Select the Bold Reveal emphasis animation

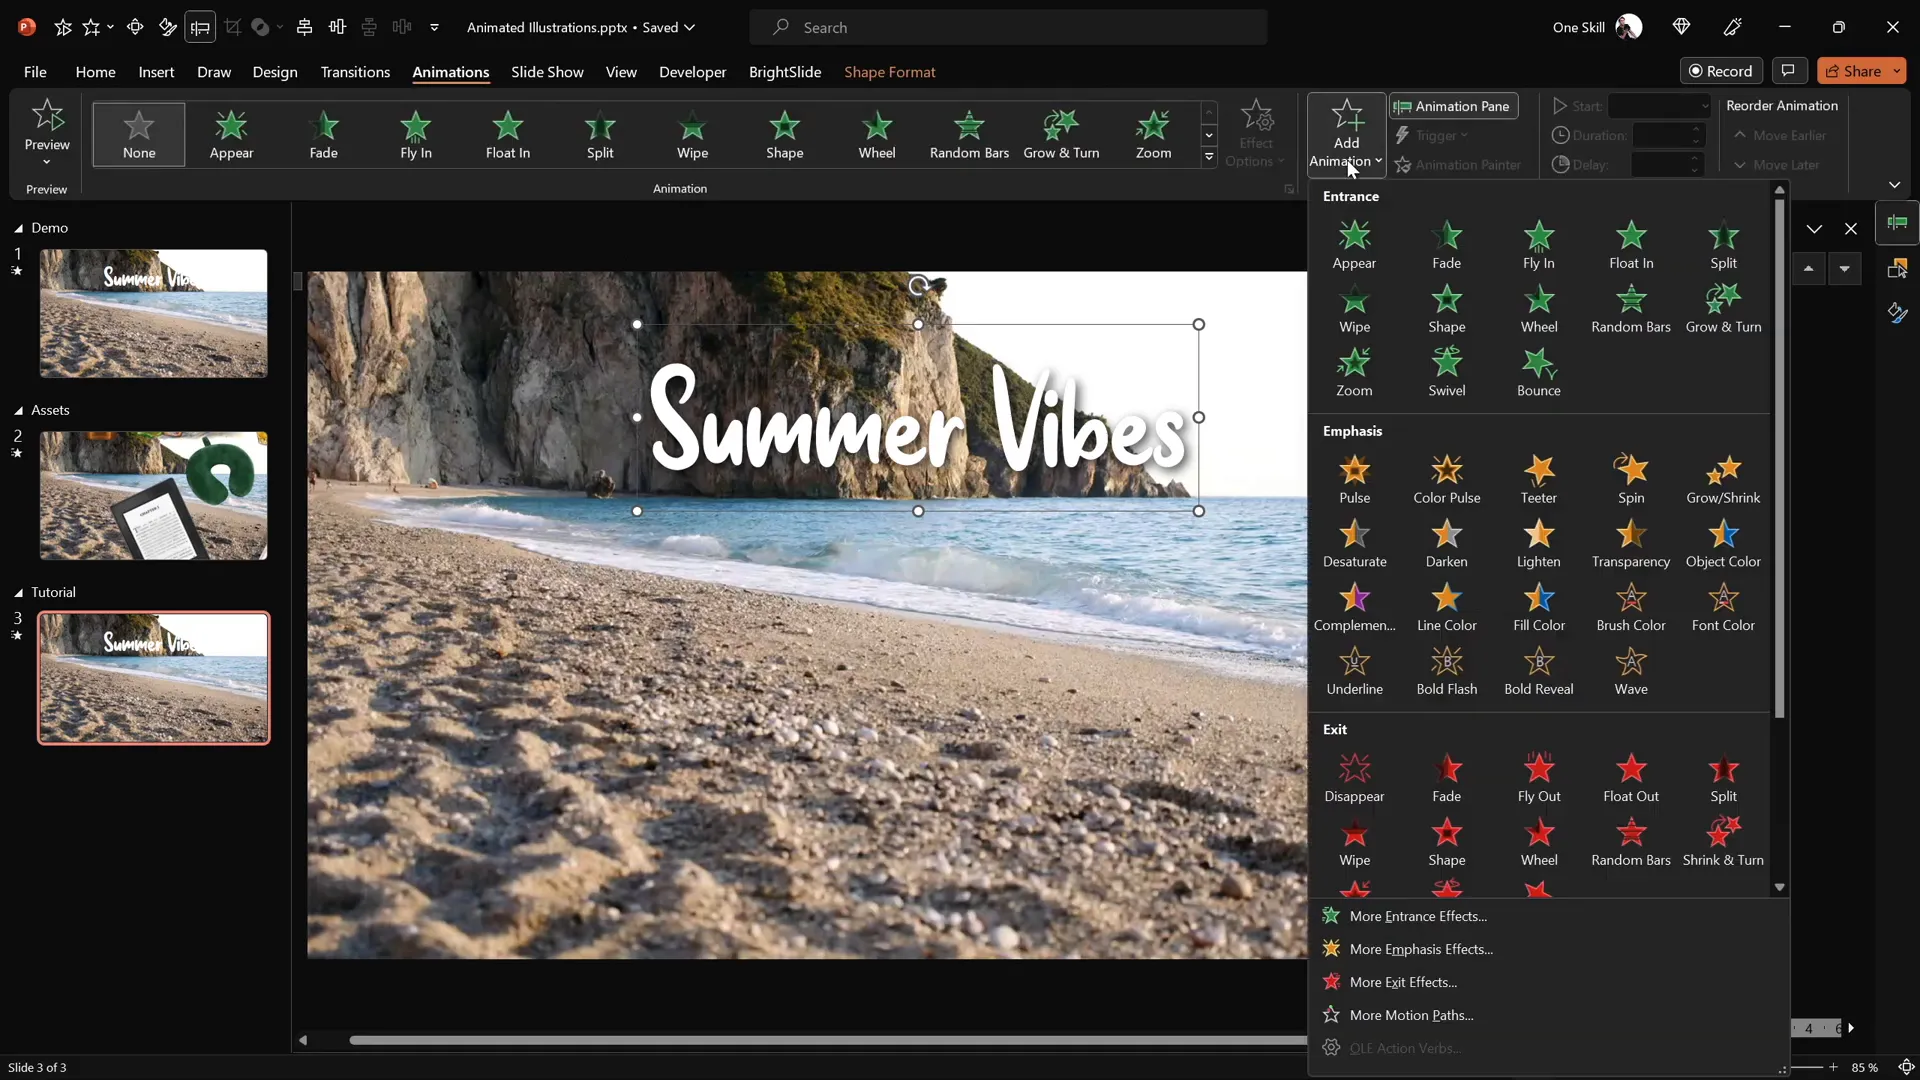coord(1538,671)
